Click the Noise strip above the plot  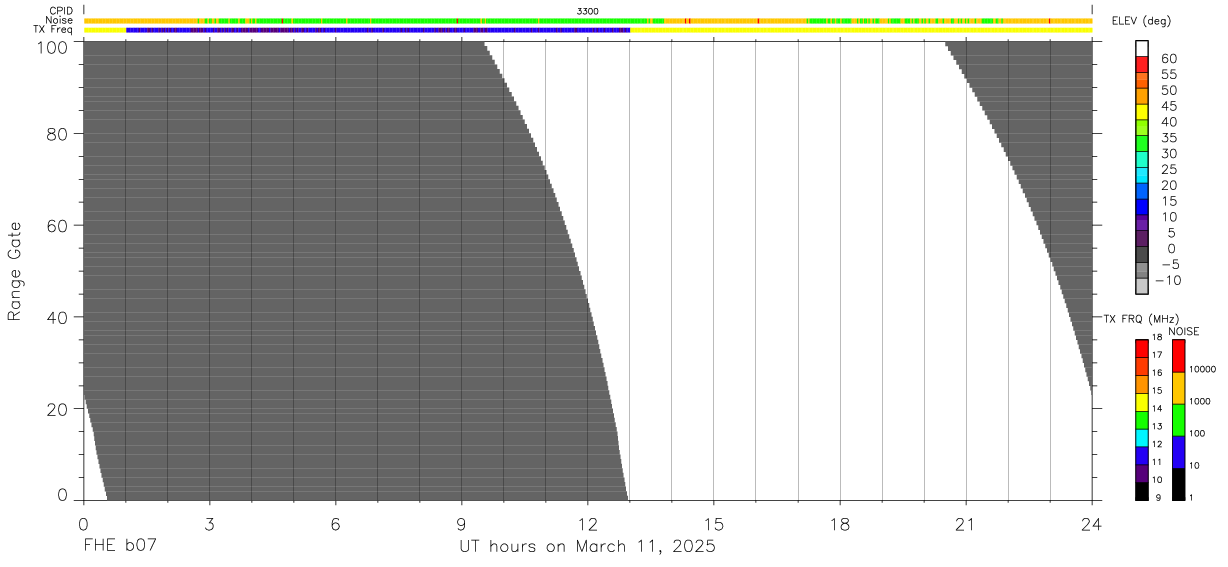pos(588,21)
